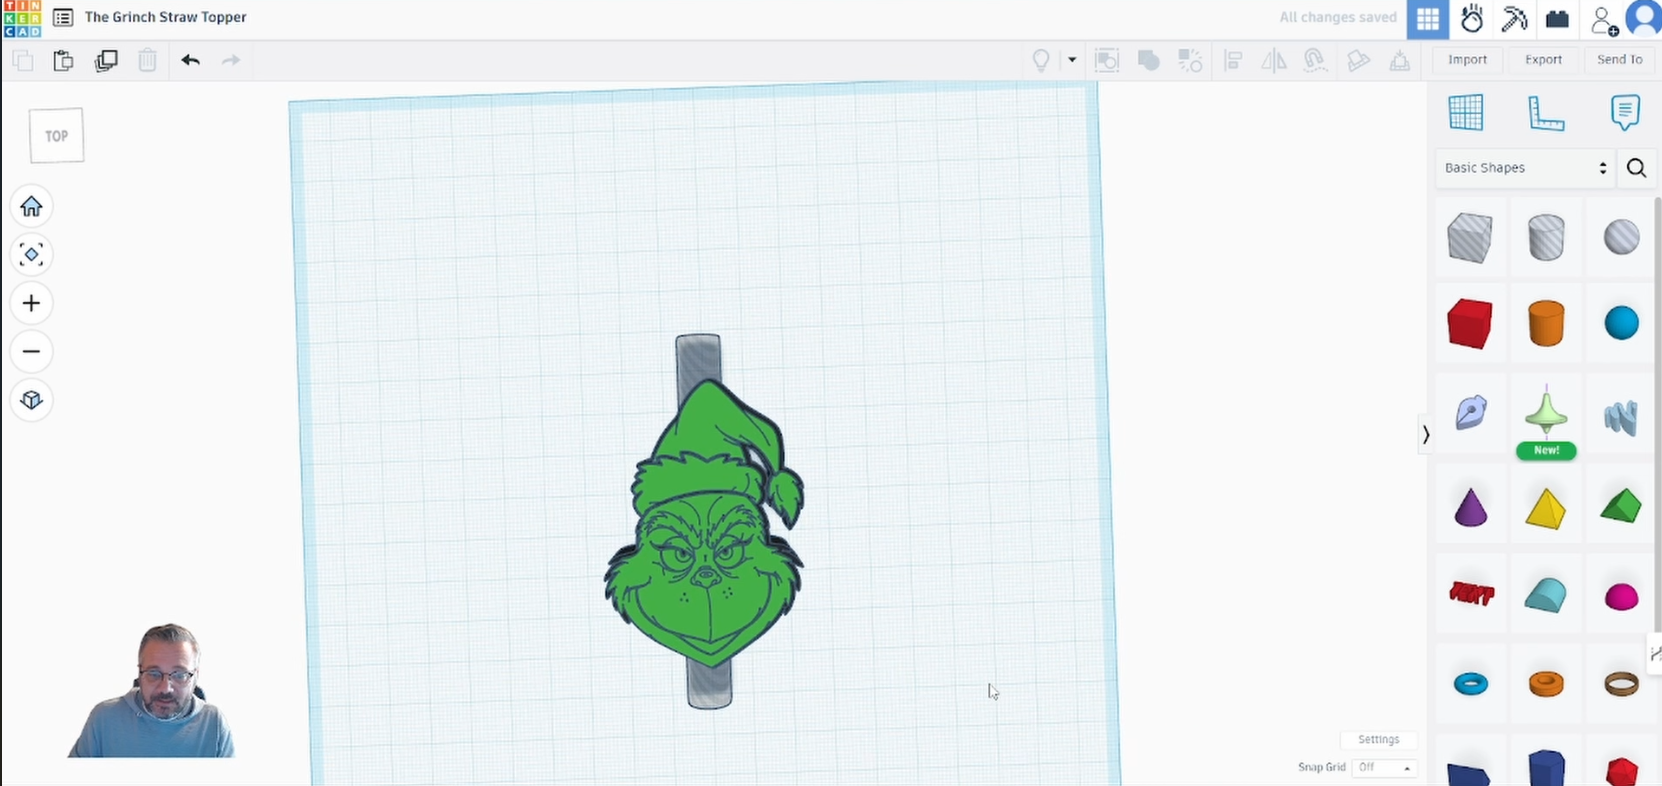Open the Basic Shapes dropdown
This screenshot has height=786, width=1662.
[1524, 168]
